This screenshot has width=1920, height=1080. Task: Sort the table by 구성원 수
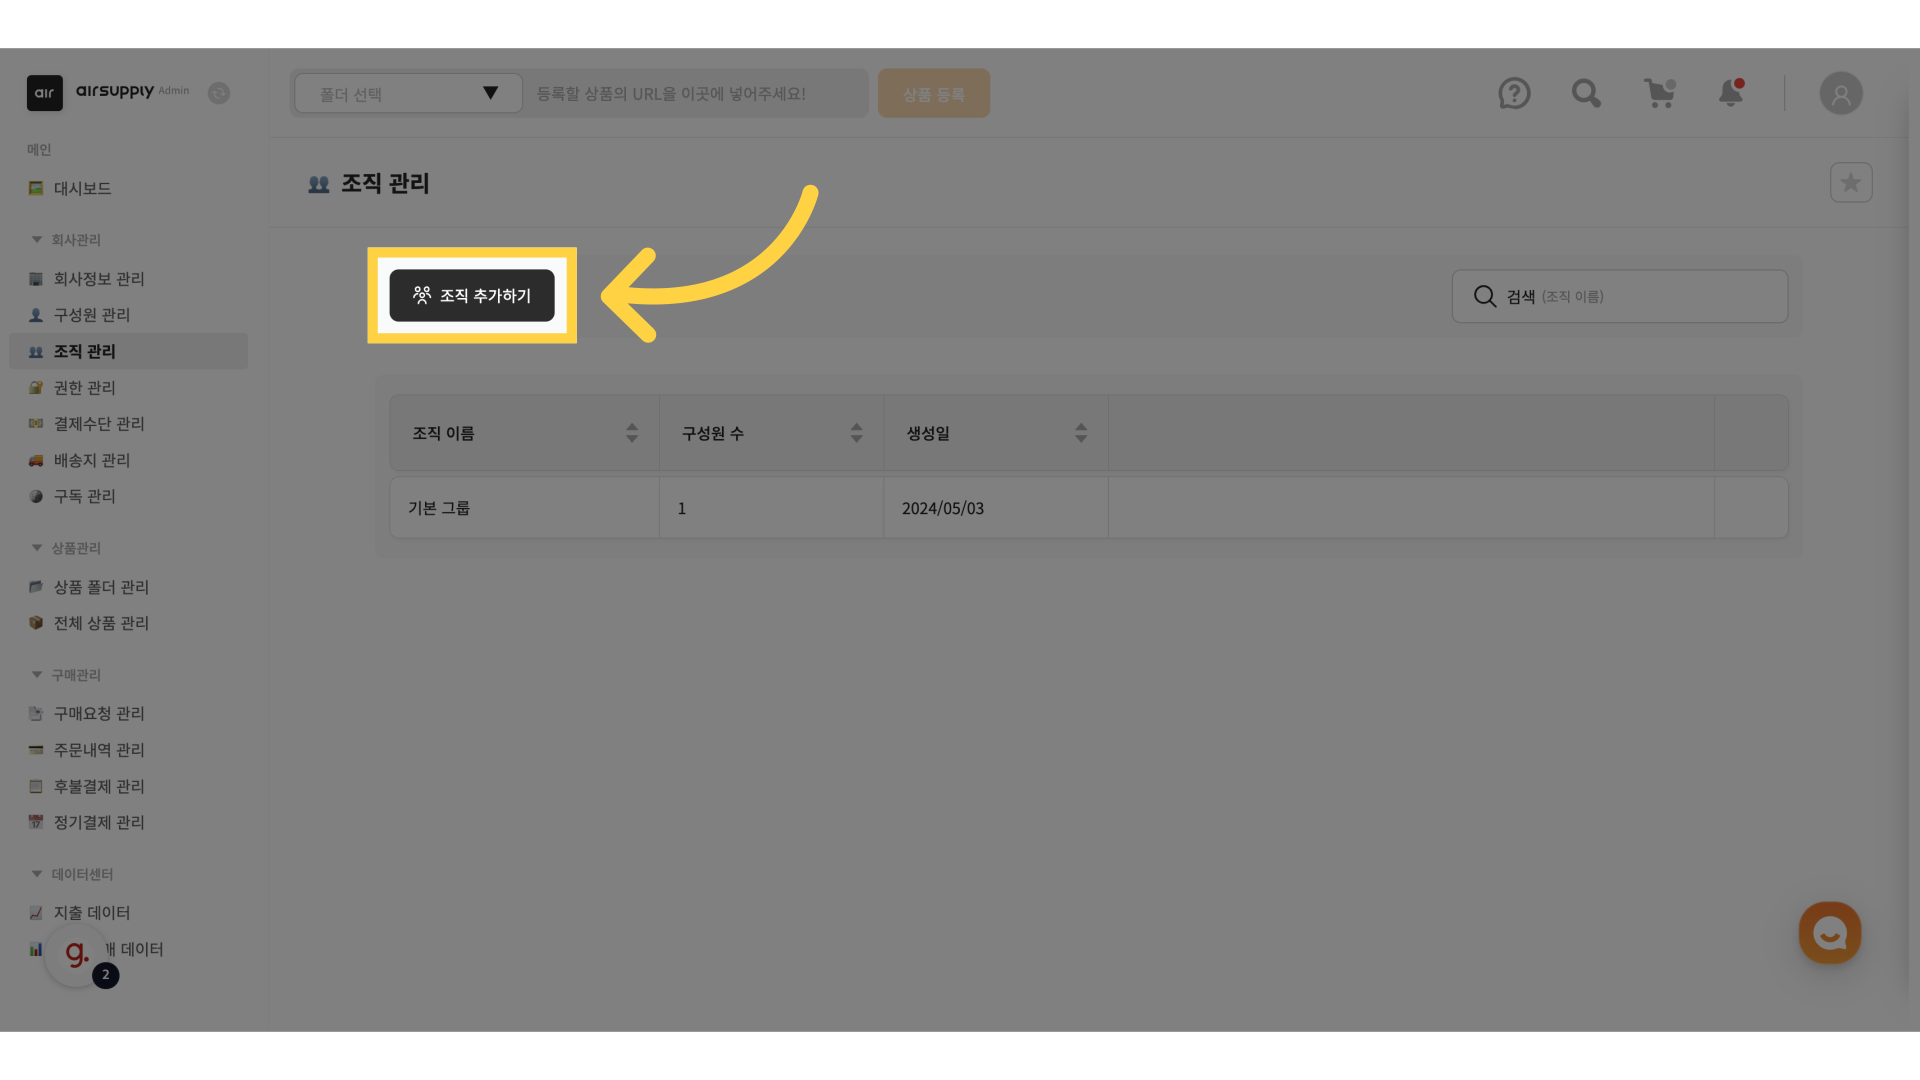tap(856, 433)
